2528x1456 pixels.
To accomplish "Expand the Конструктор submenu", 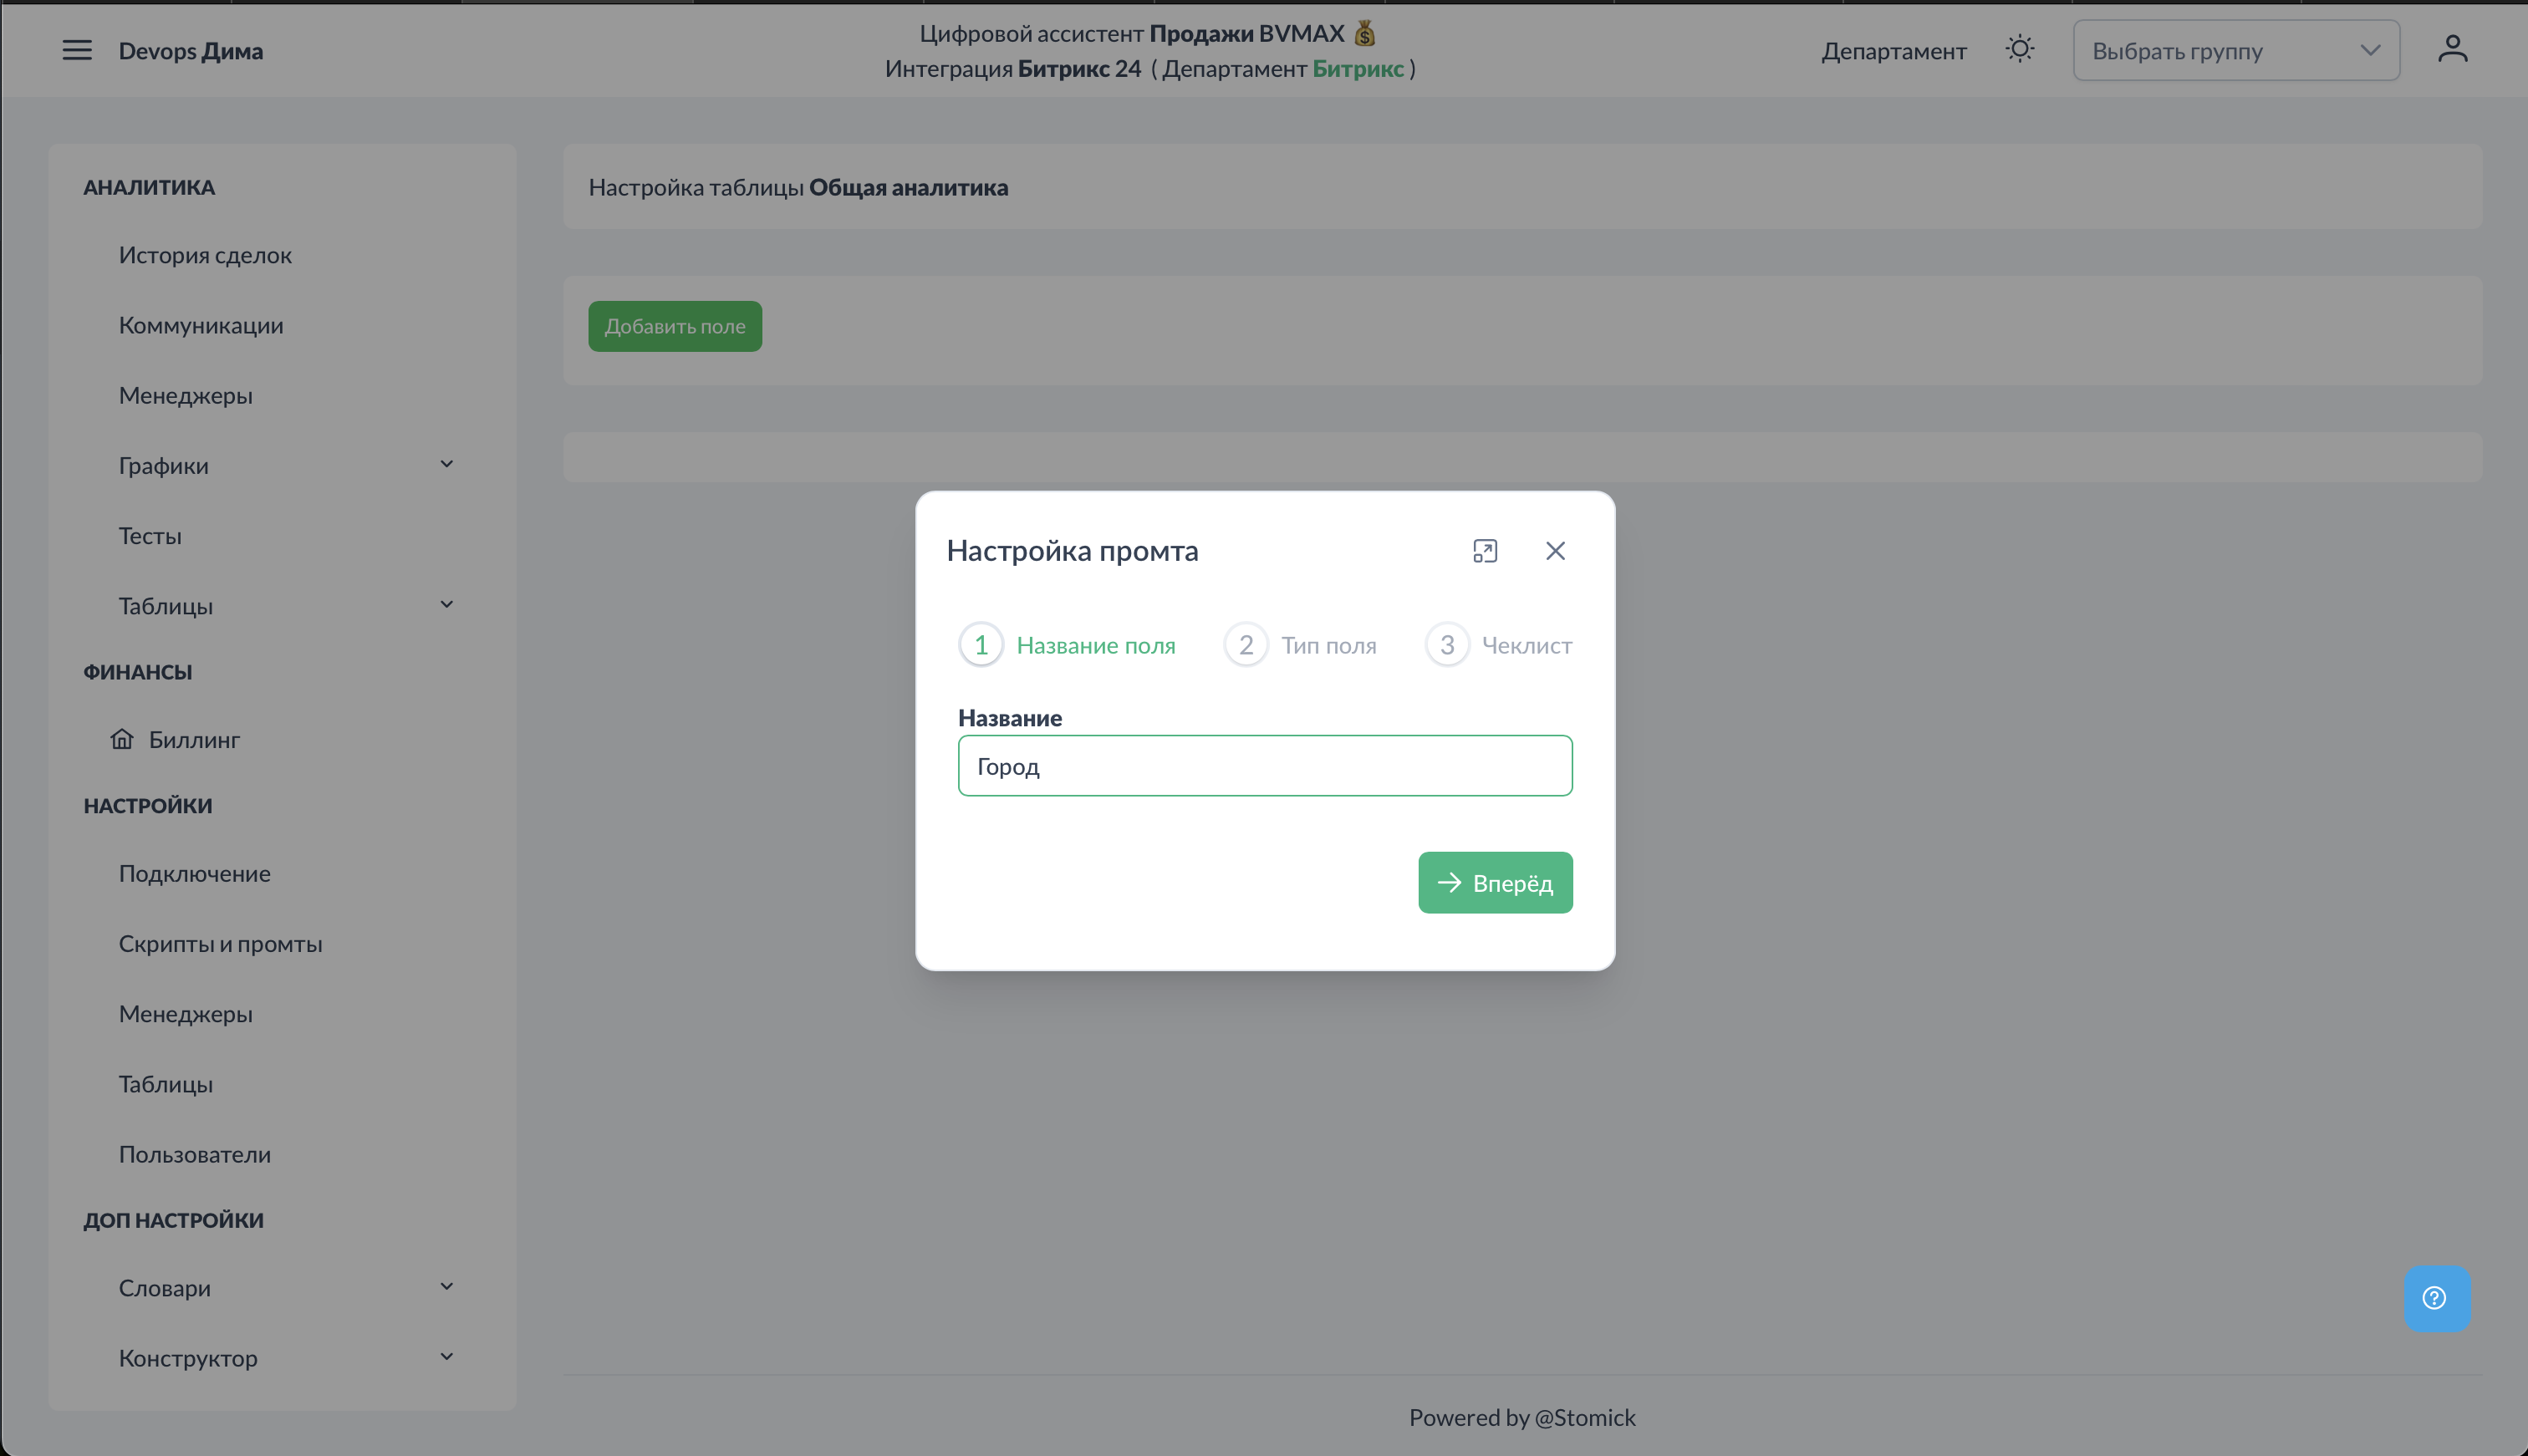I will 446,1357.
